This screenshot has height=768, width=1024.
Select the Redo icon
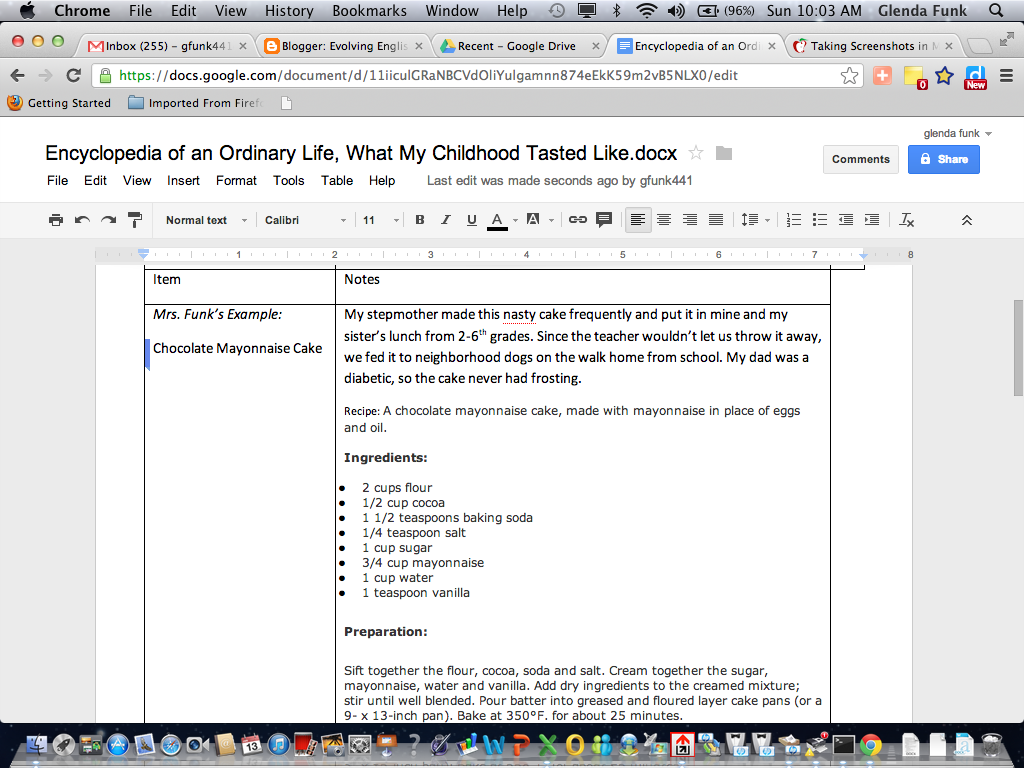109,219
